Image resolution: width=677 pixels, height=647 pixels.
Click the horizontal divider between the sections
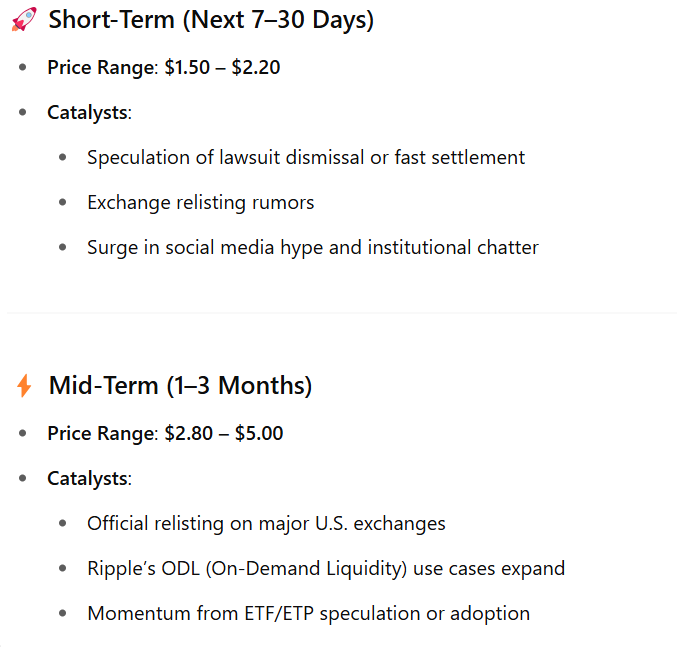click(340, 312)
